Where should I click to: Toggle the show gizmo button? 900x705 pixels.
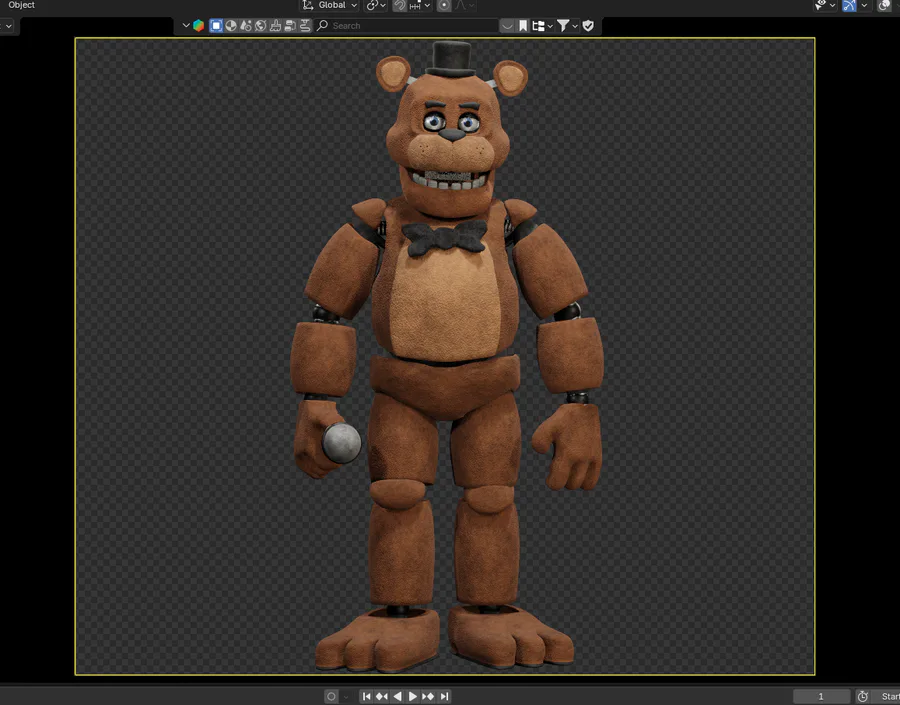(849, 5)
